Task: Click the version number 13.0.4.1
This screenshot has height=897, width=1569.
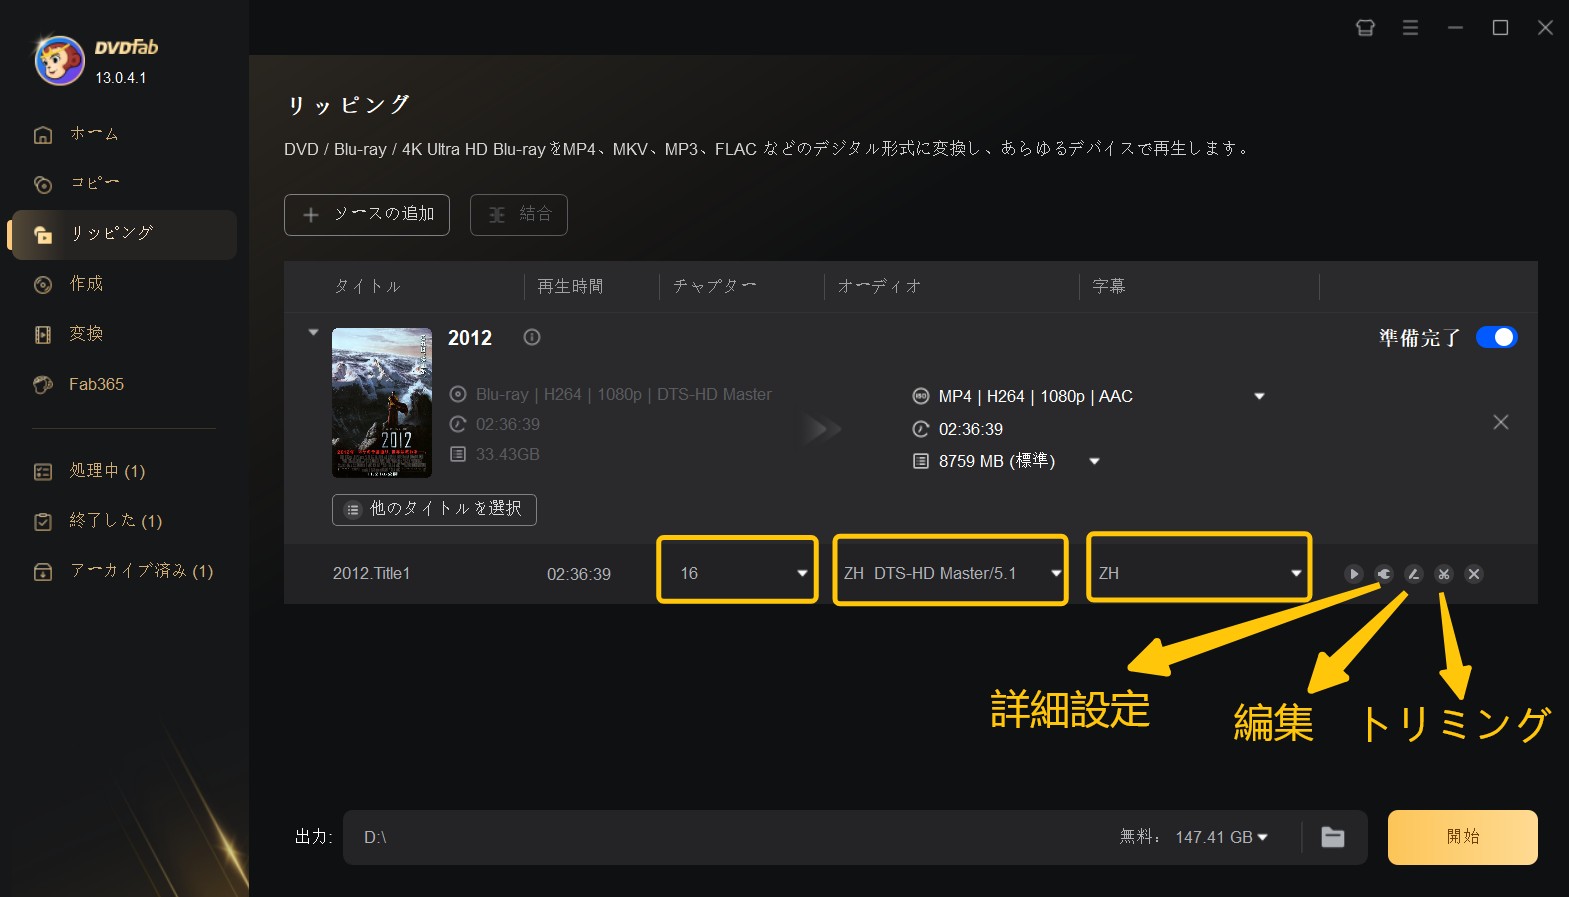Action: point(121,78)
